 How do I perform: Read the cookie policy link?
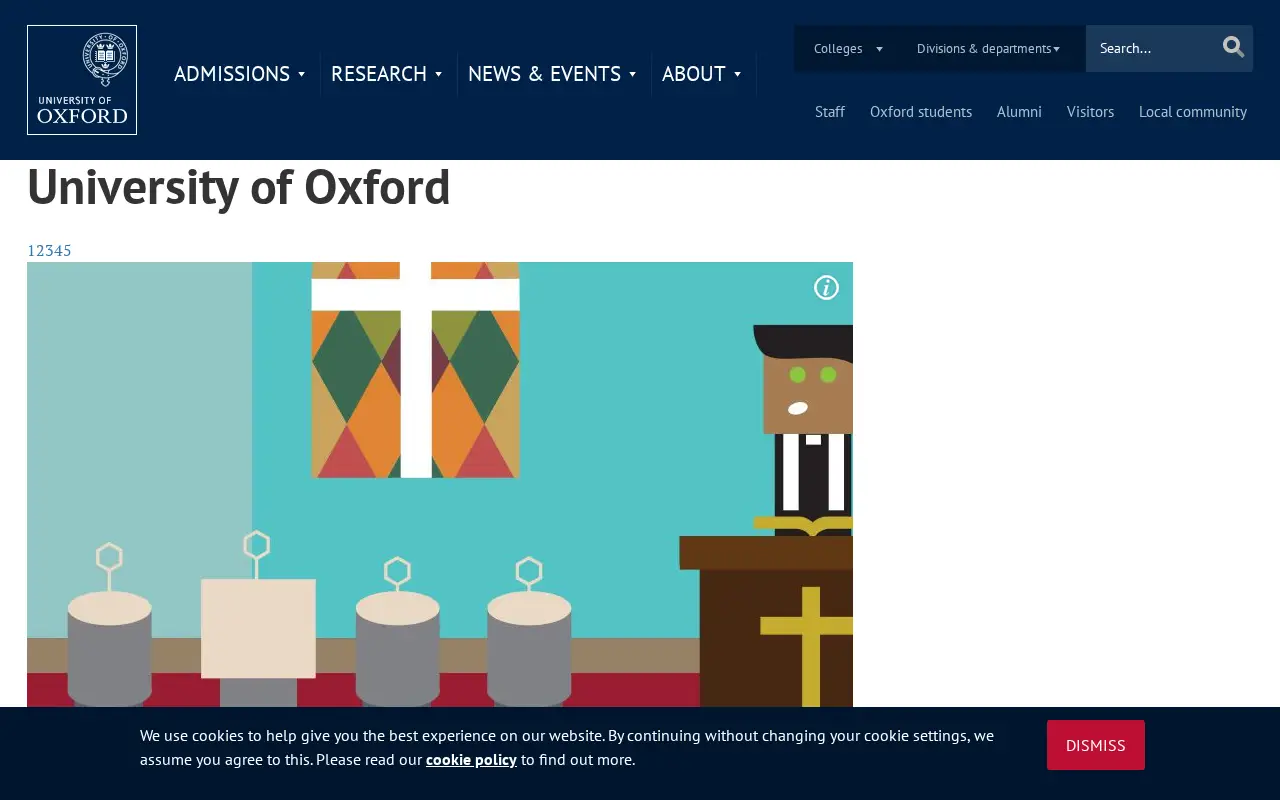tap(471, 760)
